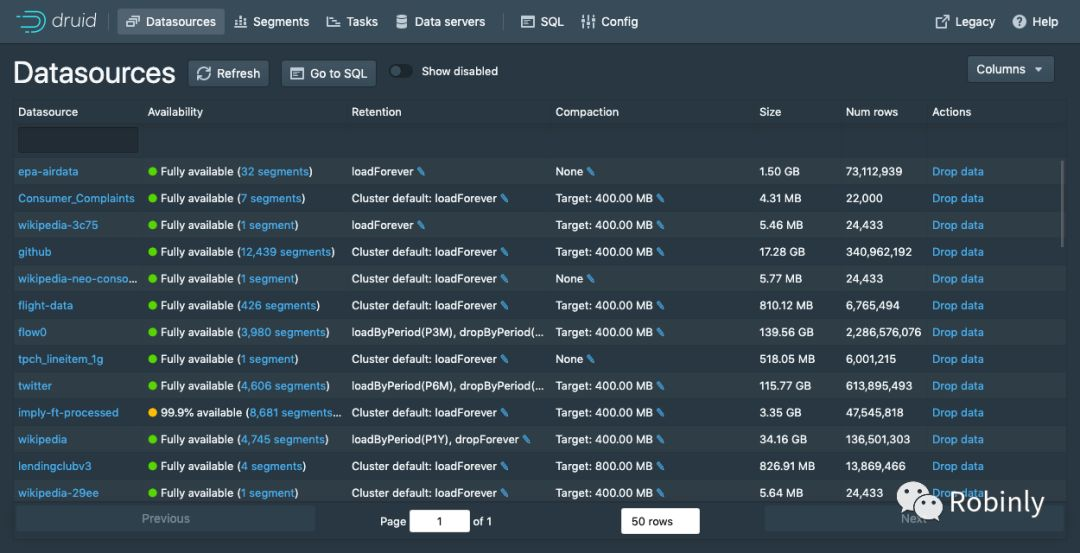Click Drop data for flow0
Viewport: 1080px width, 553px height.
[957, 333]
